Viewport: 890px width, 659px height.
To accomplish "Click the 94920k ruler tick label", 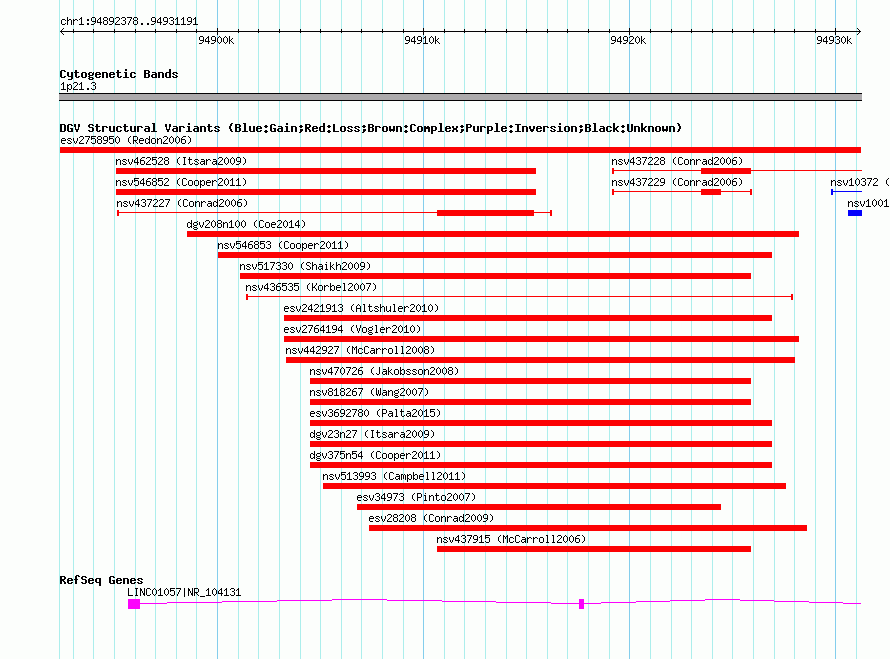I will coord(628,40).
